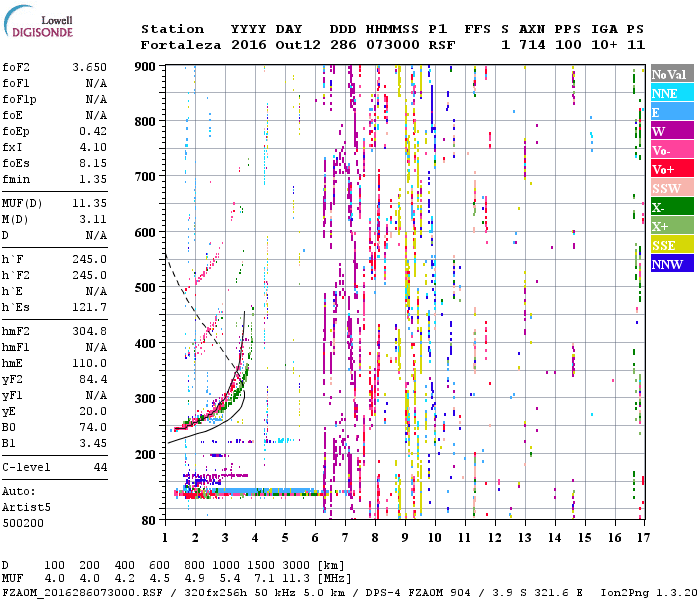The image size is (700, 600).
Task: Select the purple W legend swatch
Action: [x=672, y=131]
